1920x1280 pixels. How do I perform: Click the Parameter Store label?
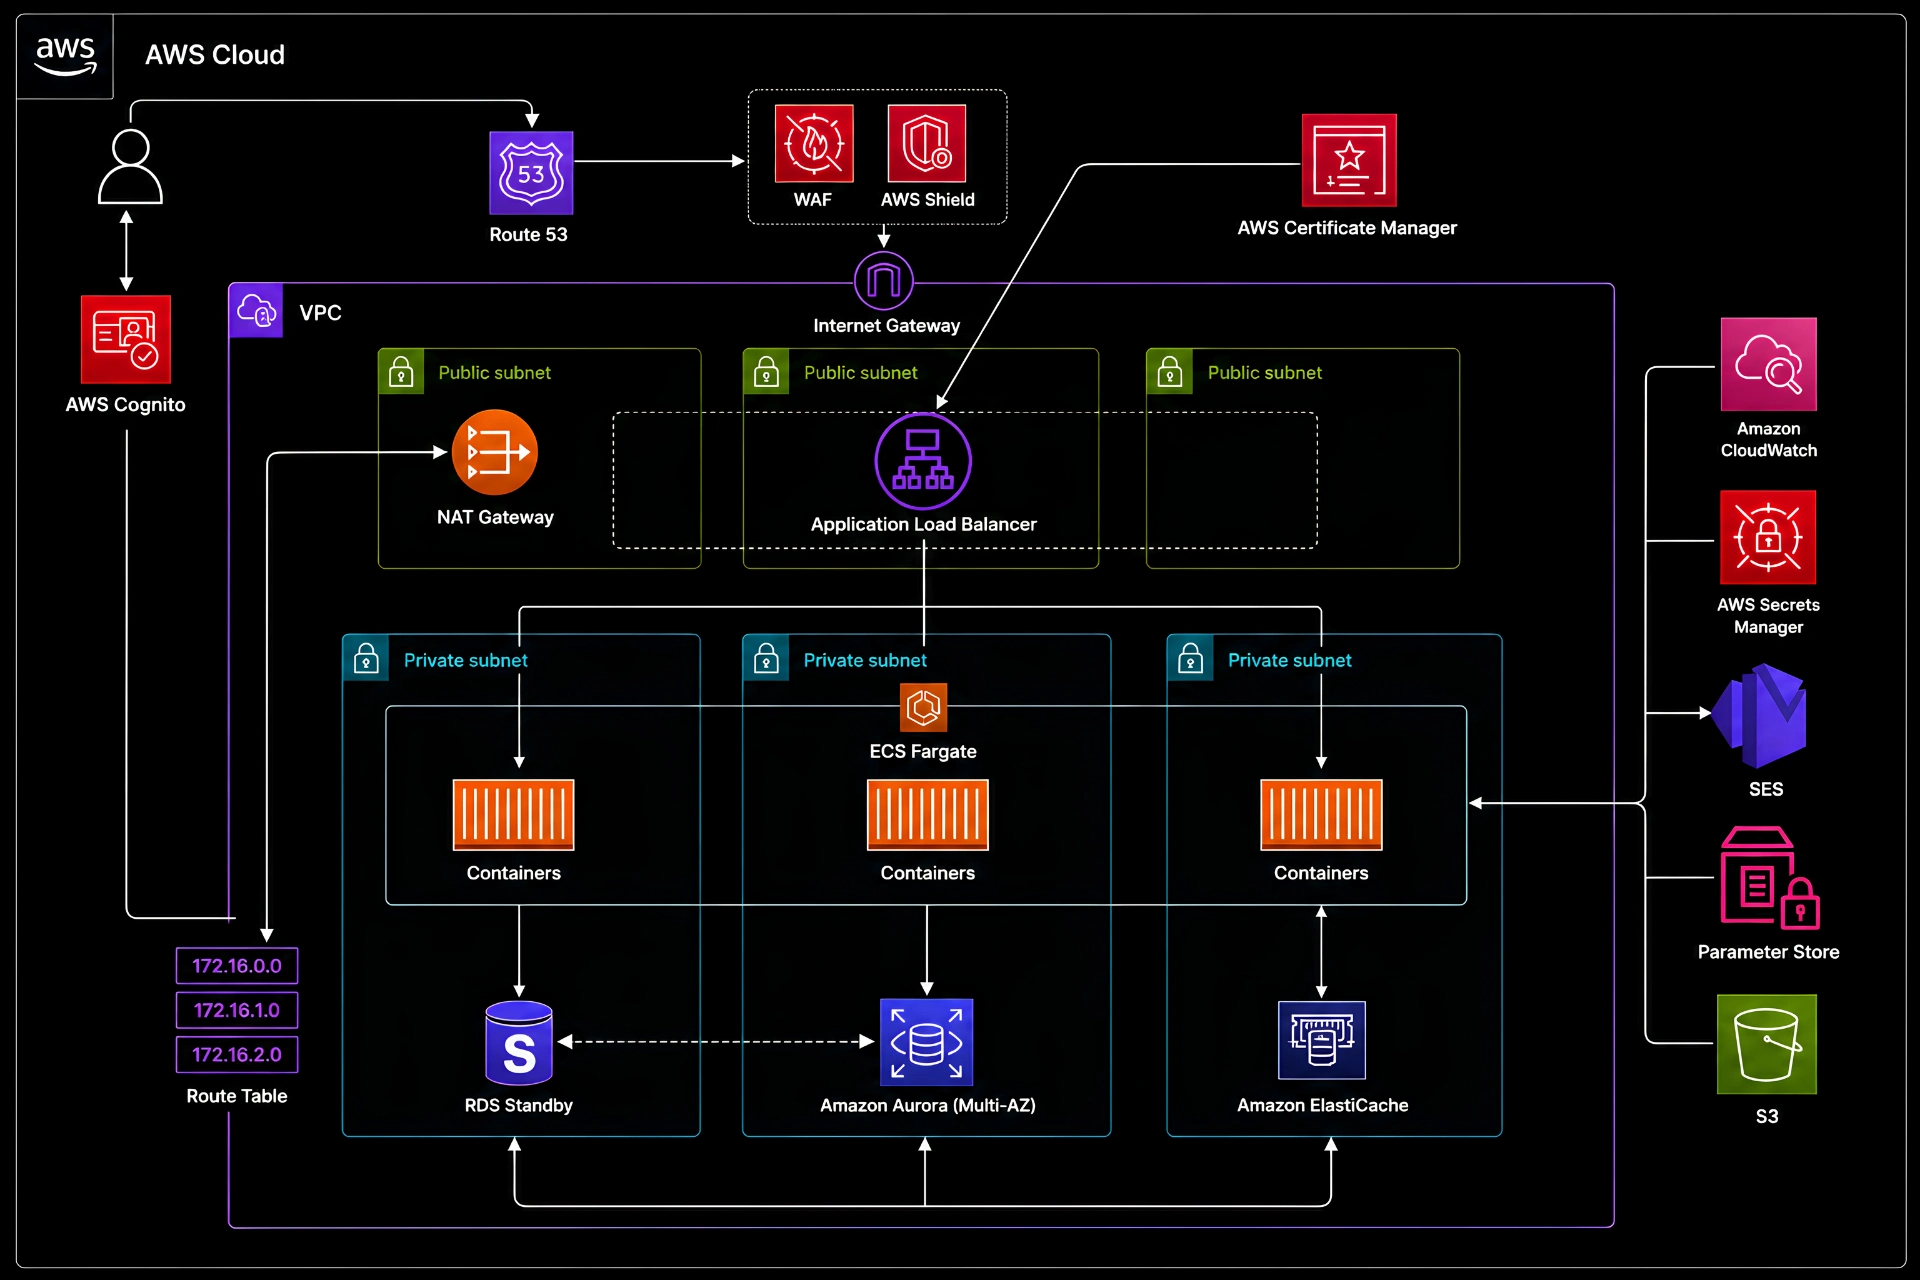(x=1768, y=952)
